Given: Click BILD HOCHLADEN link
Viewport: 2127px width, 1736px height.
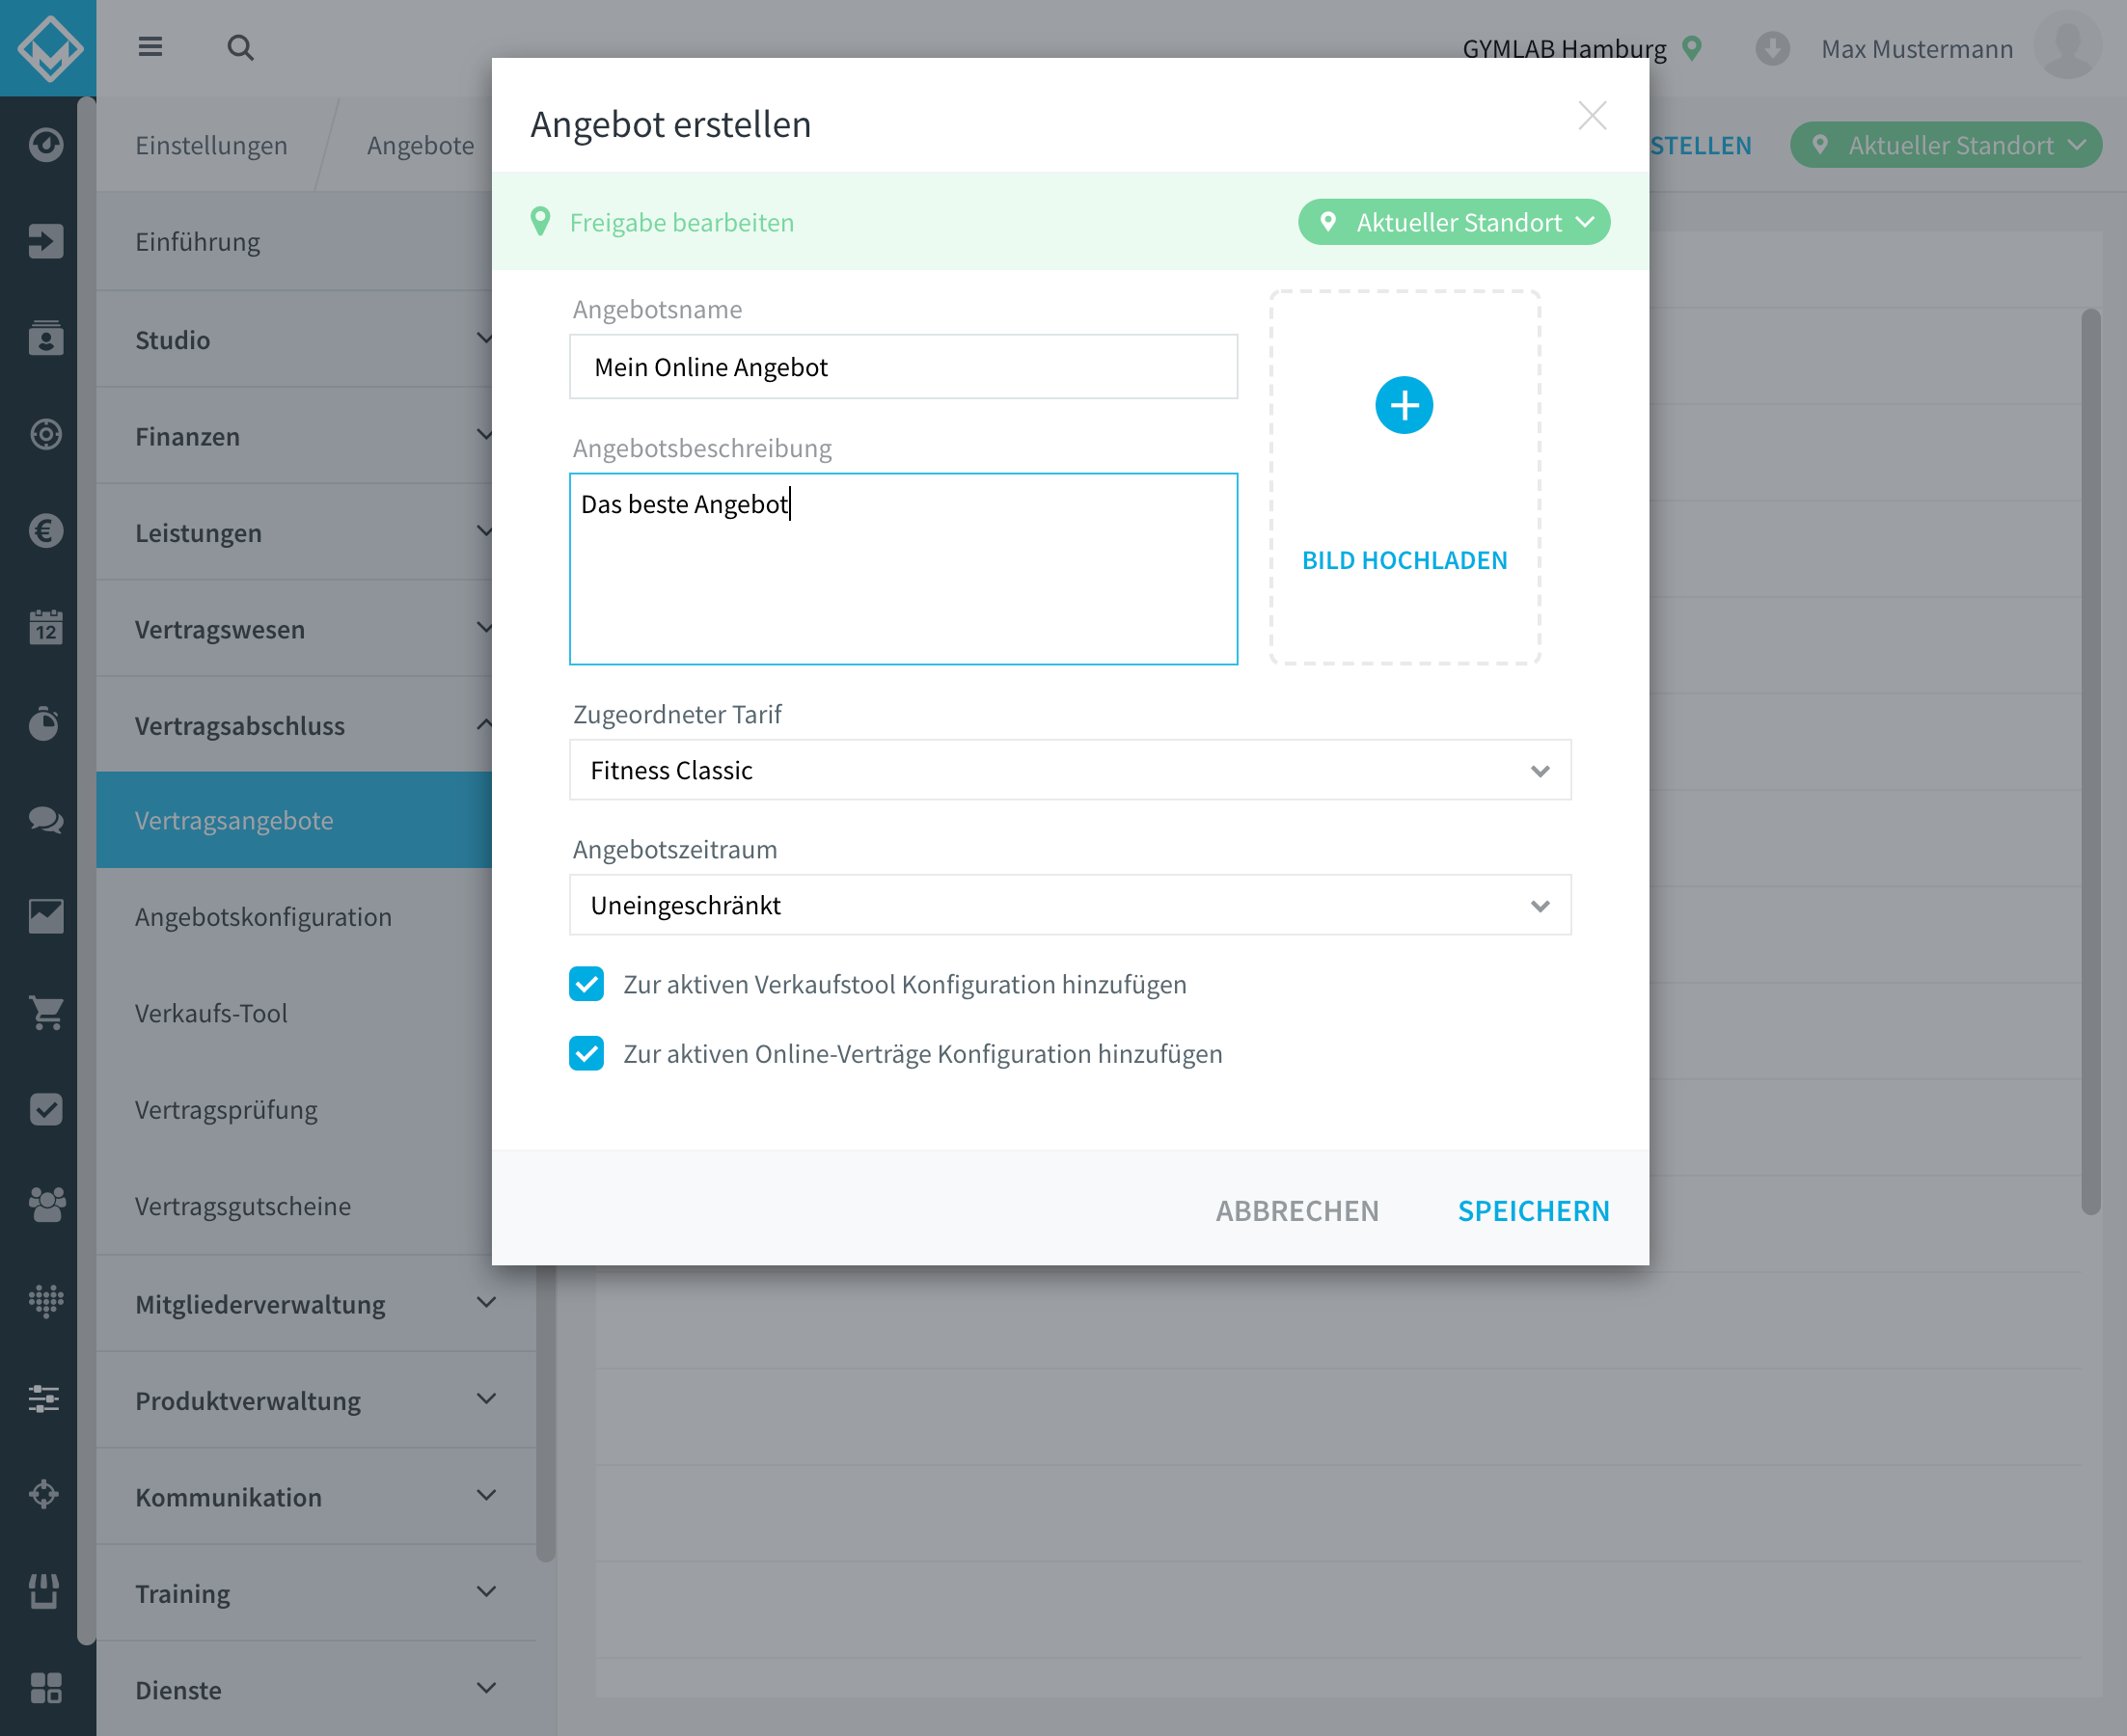Looking at the screenshot, I should 1404,560.
